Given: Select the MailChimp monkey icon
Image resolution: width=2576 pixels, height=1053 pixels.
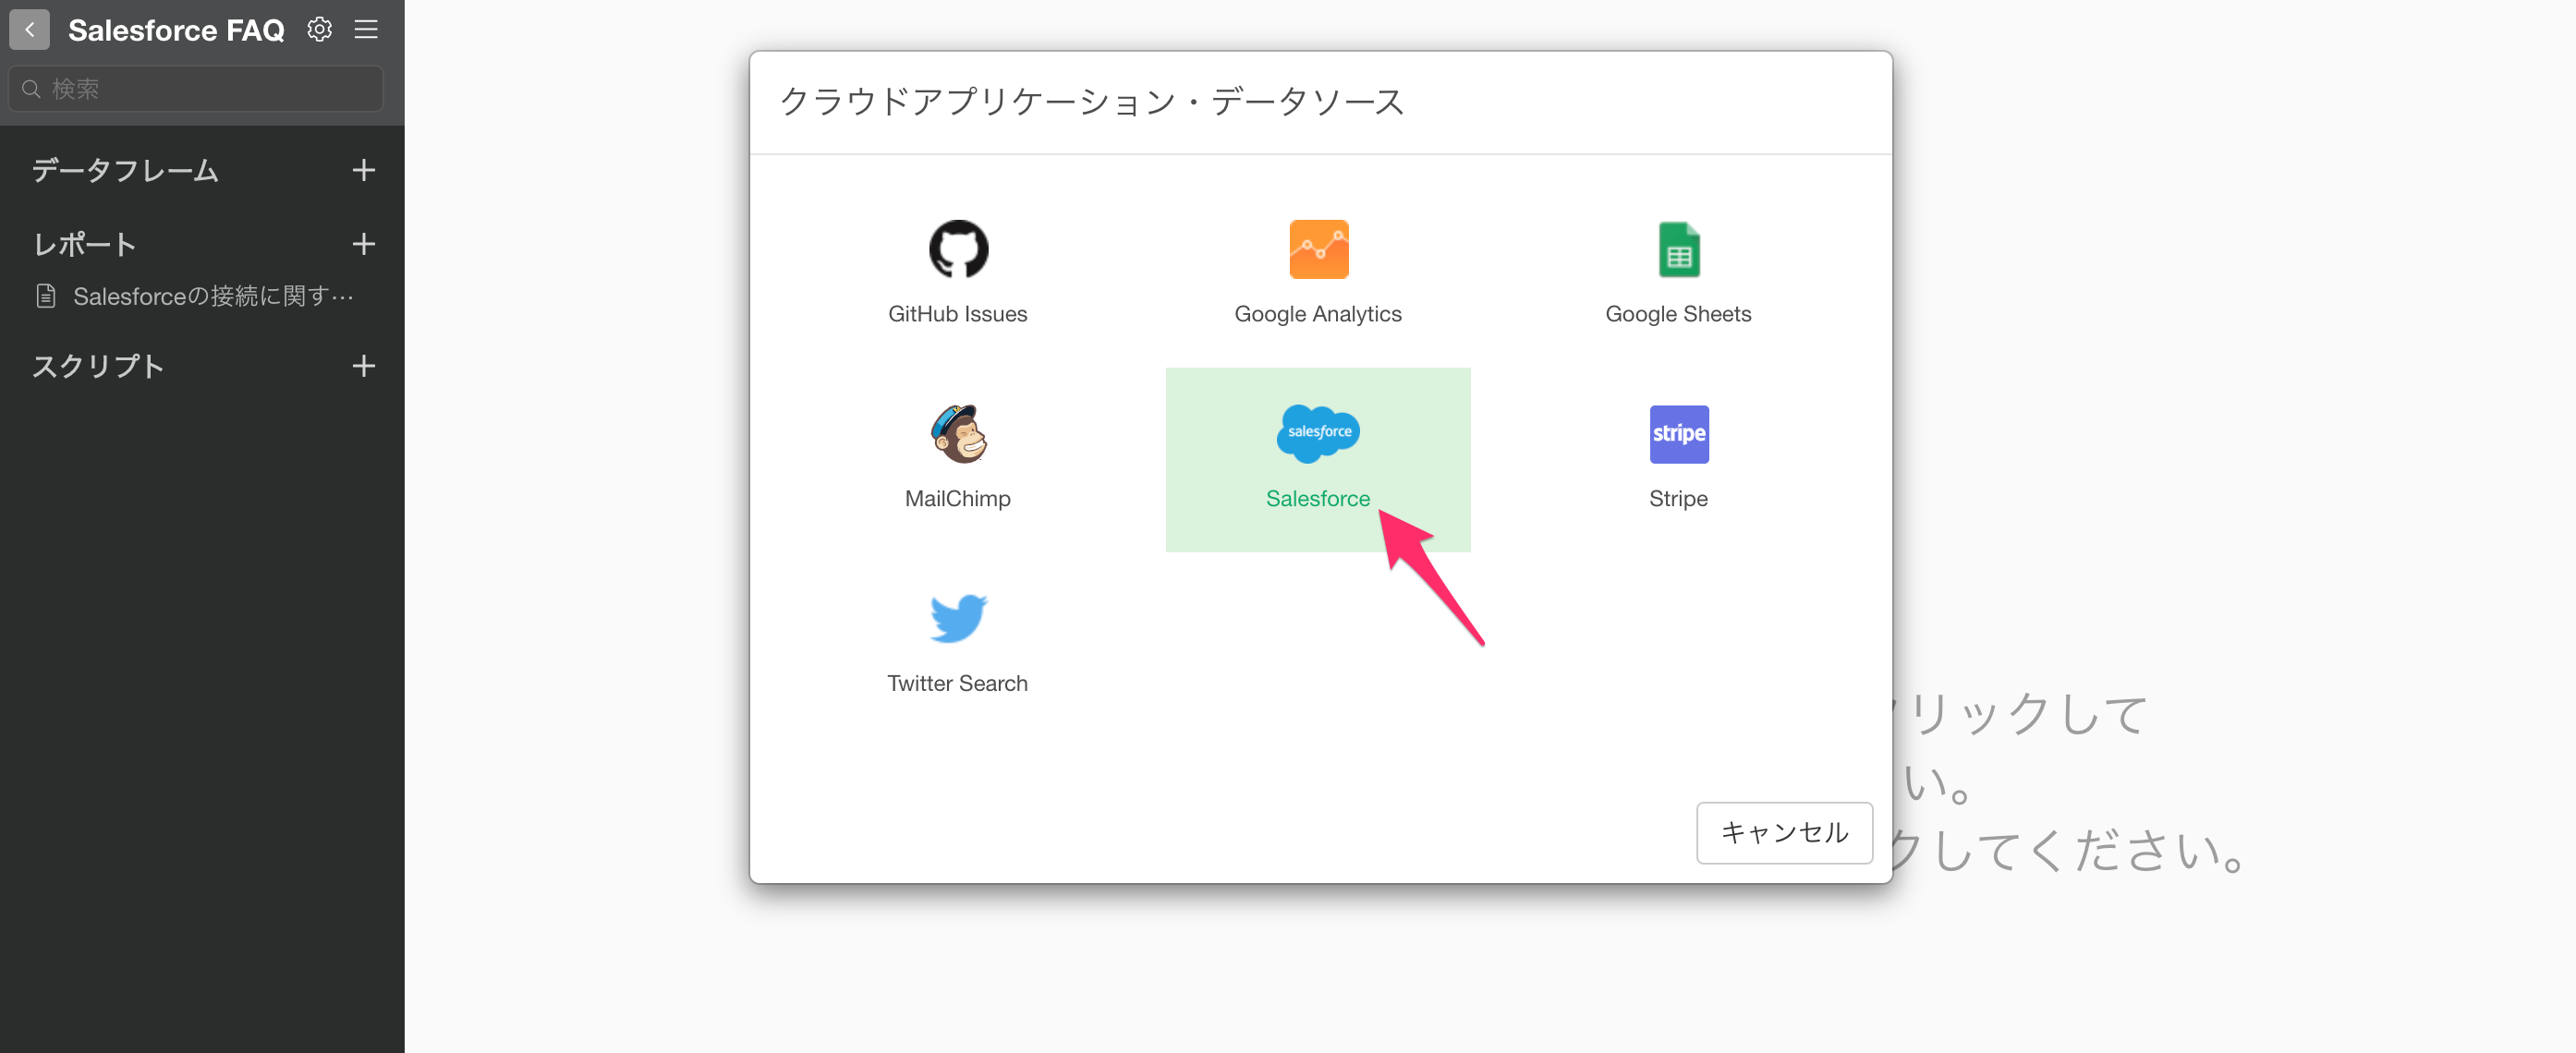Looking at the screenshot, I should tap(958, 434).
